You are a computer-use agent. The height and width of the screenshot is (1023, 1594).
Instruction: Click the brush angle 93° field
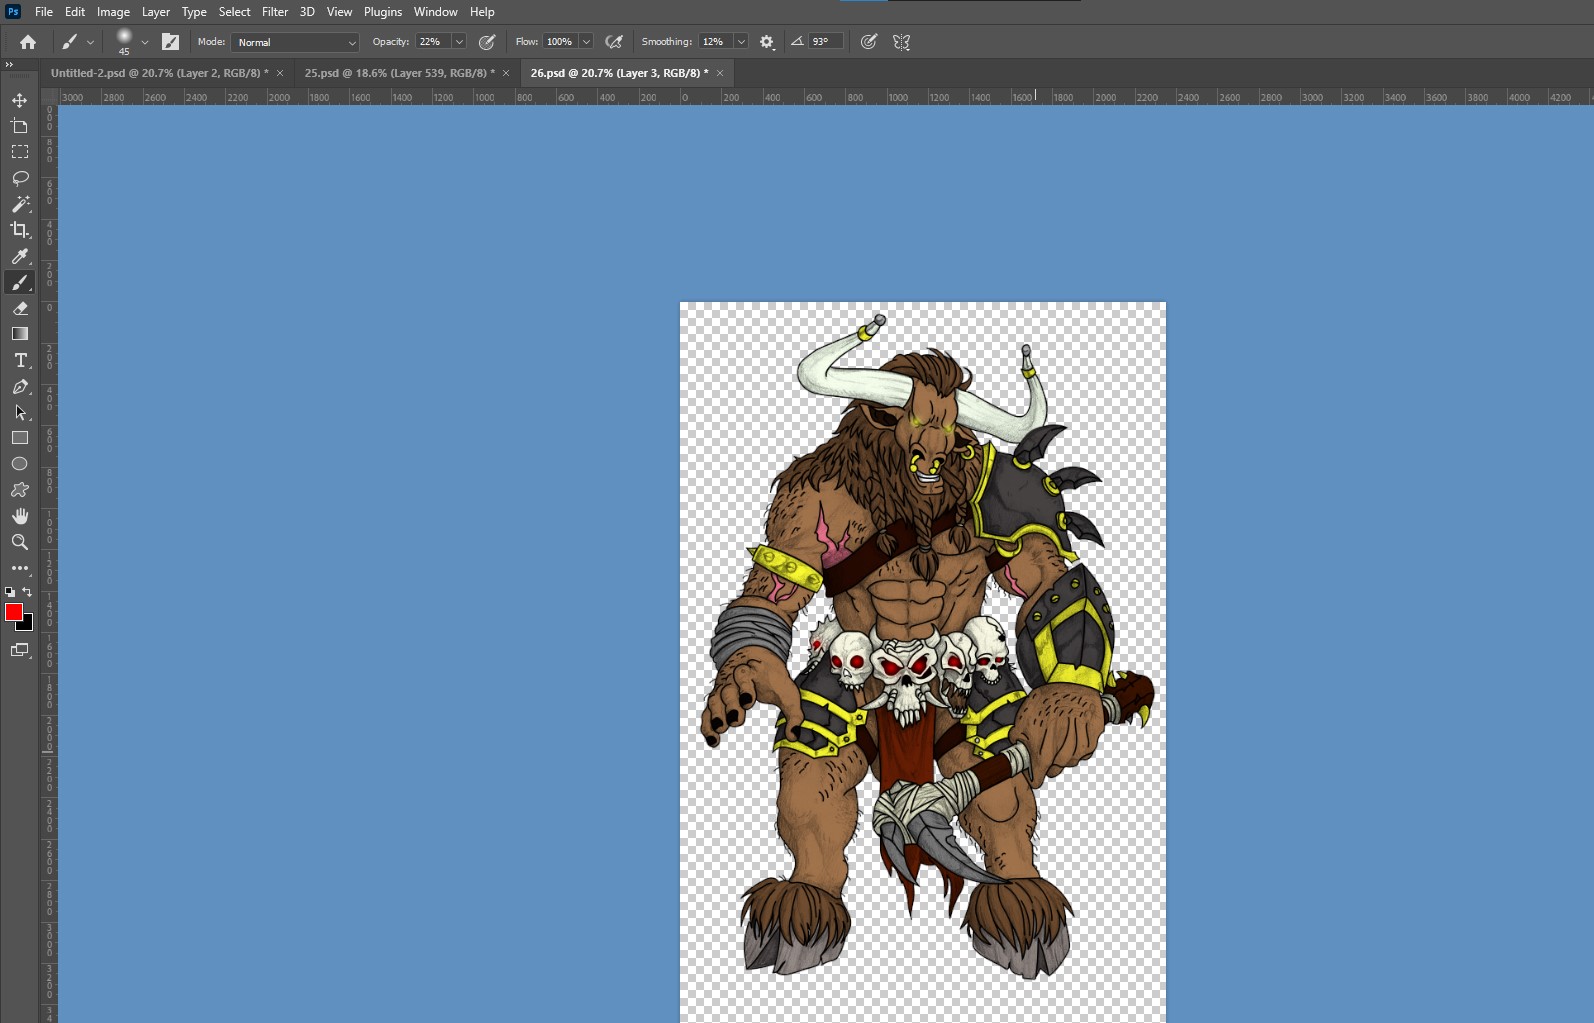[826, 42]
